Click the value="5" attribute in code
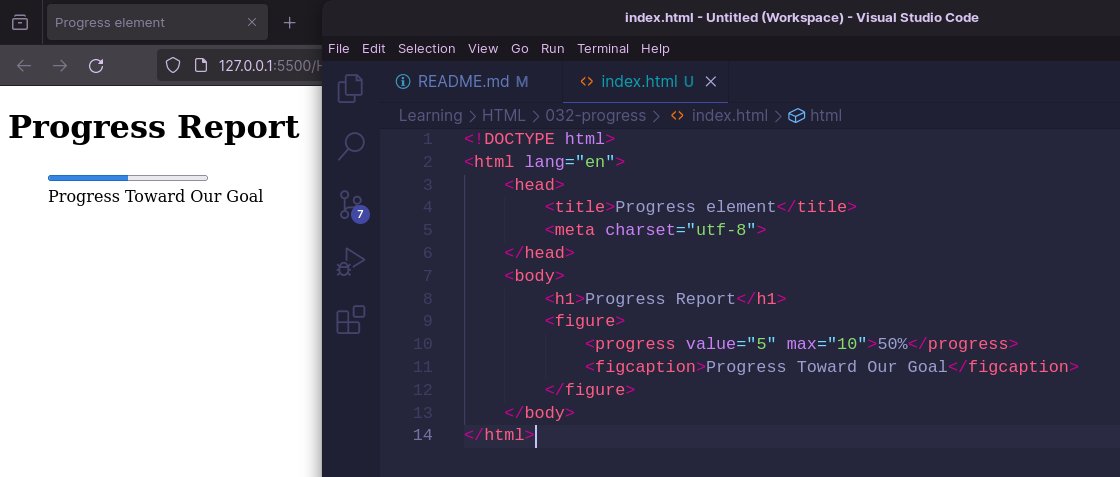The width and height of the screenshot is (1120, 477). (x=731, y=344)
